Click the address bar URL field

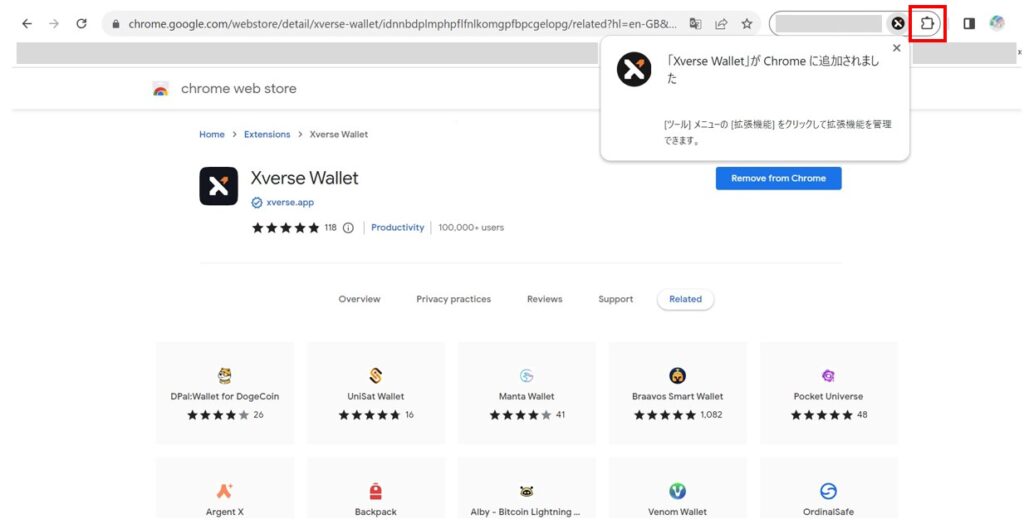pyautogui.click(x=402, y=24)
